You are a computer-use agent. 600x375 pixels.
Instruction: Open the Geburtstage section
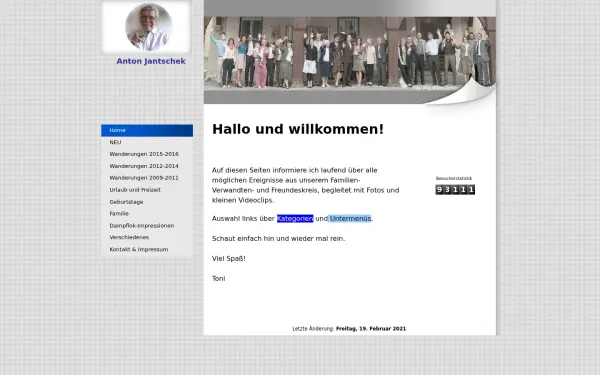(x=147, y=202)
